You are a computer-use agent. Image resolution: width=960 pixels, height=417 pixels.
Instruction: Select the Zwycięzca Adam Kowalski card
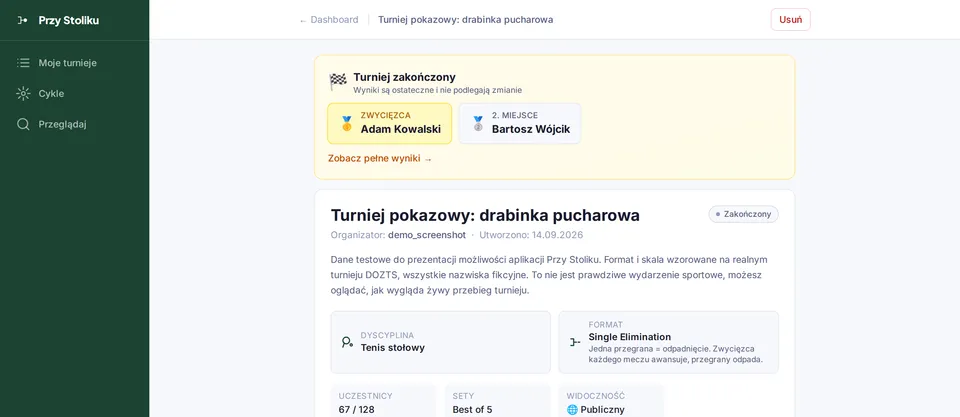(389, 123)
